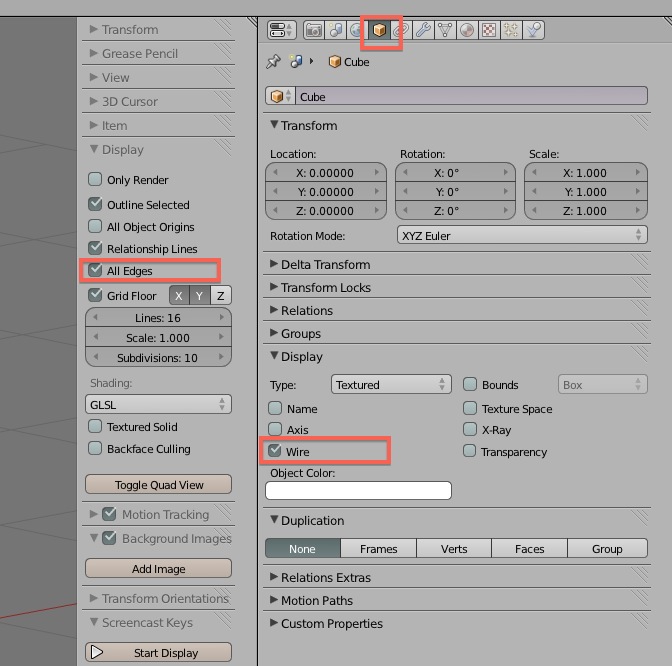Click the grid Lines: 16 field
This screenshot has width=672, height=666.
158,318
